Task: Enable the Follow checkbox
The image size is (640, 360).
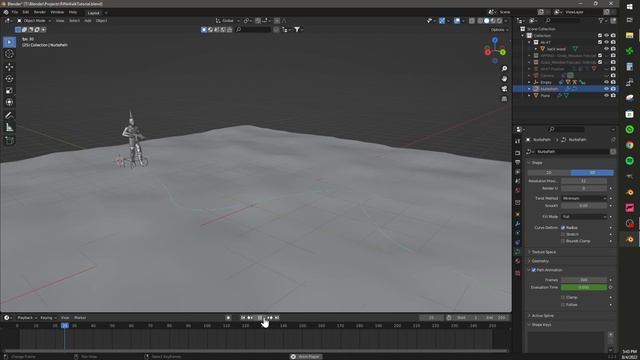Action: 563,304
